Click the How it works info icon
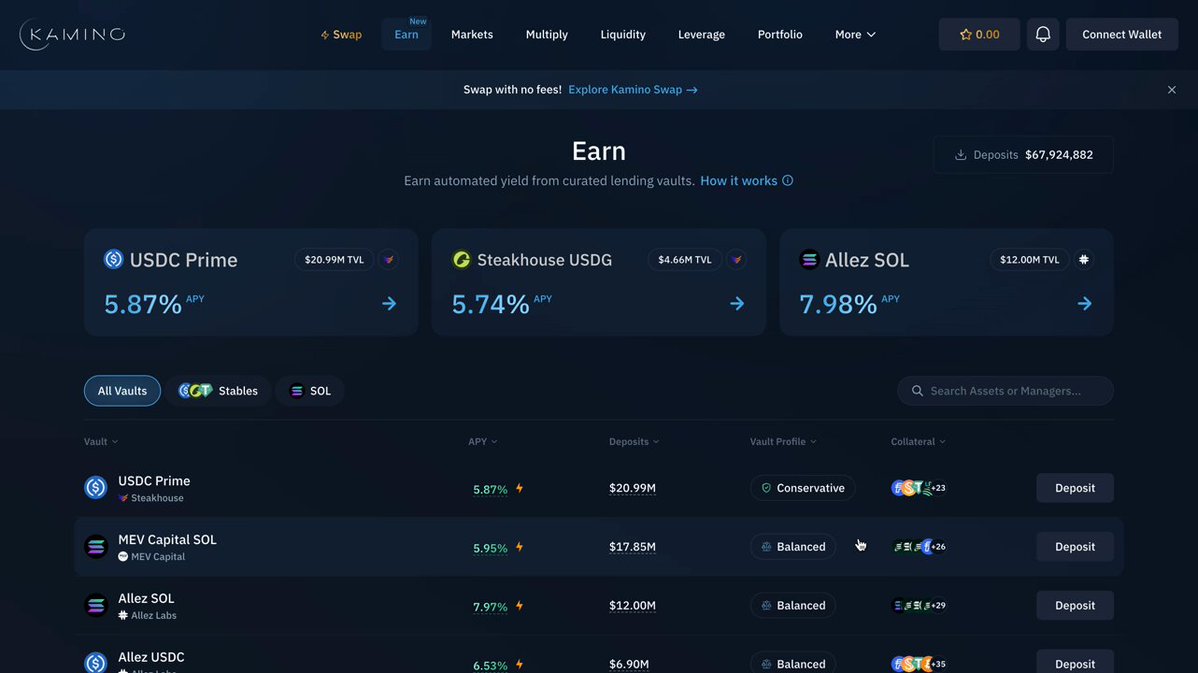 [787, 180]
